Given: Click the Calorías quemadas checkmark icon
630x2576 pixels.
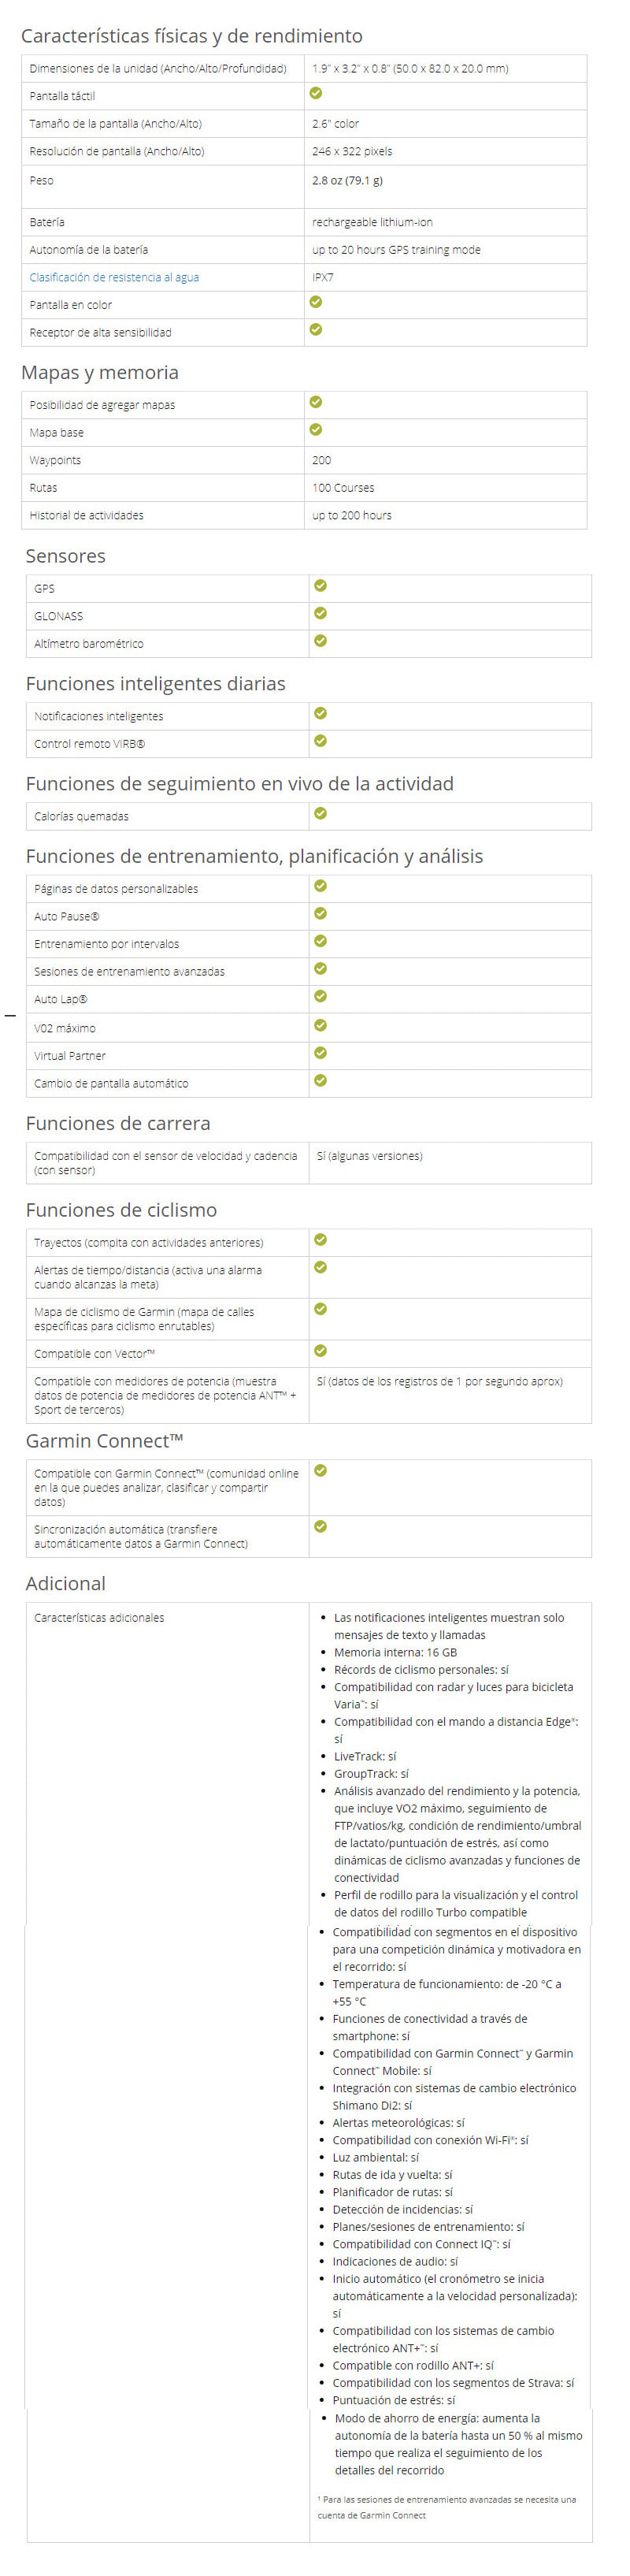Looking at the screenshot, I should pos(321,813).
